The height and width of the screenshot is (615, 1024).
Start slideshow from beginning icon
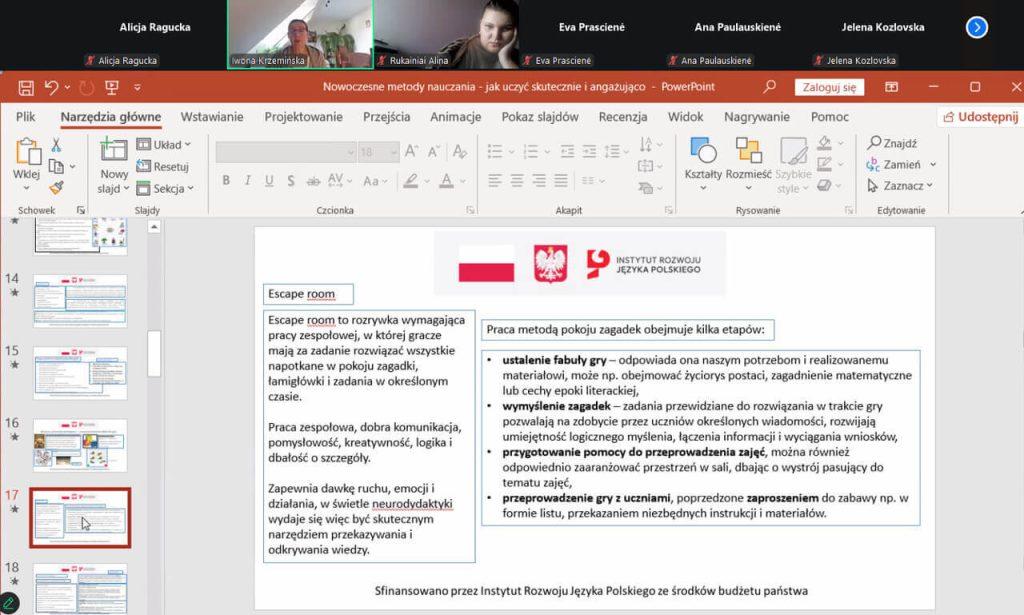coord(111,87)
